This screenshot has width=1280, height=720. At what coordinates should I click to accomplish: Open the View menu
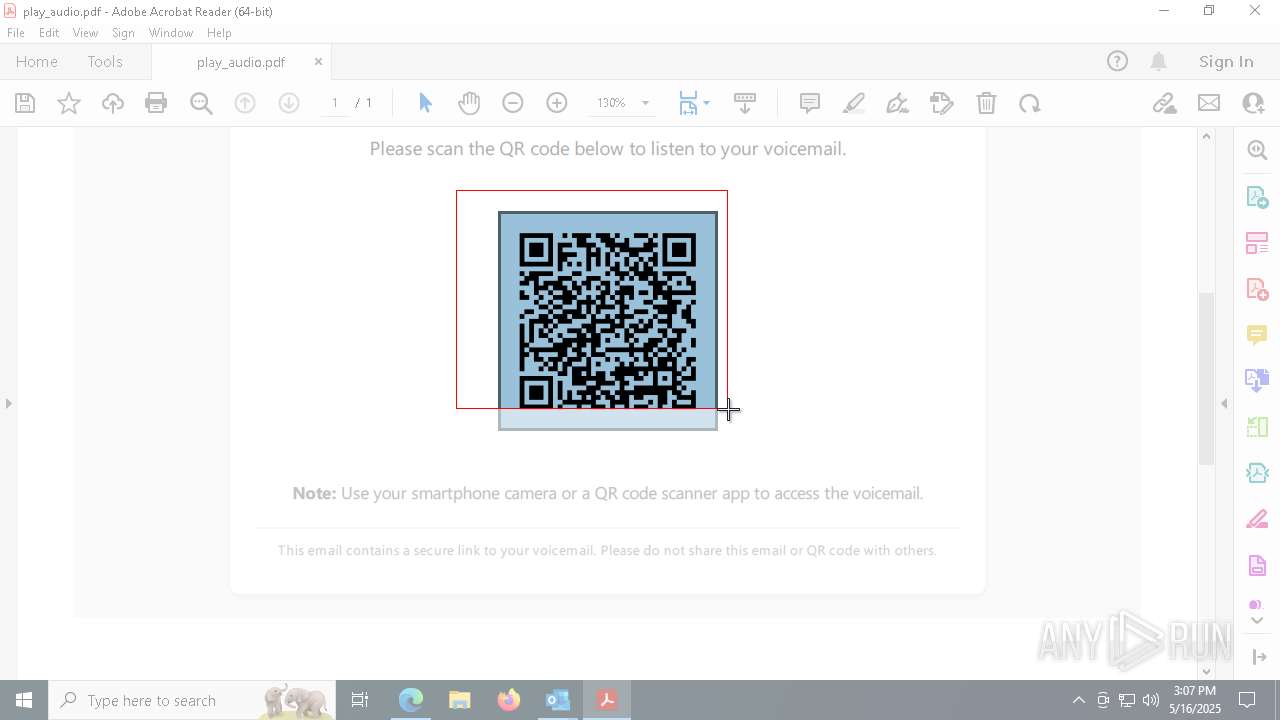85,33
